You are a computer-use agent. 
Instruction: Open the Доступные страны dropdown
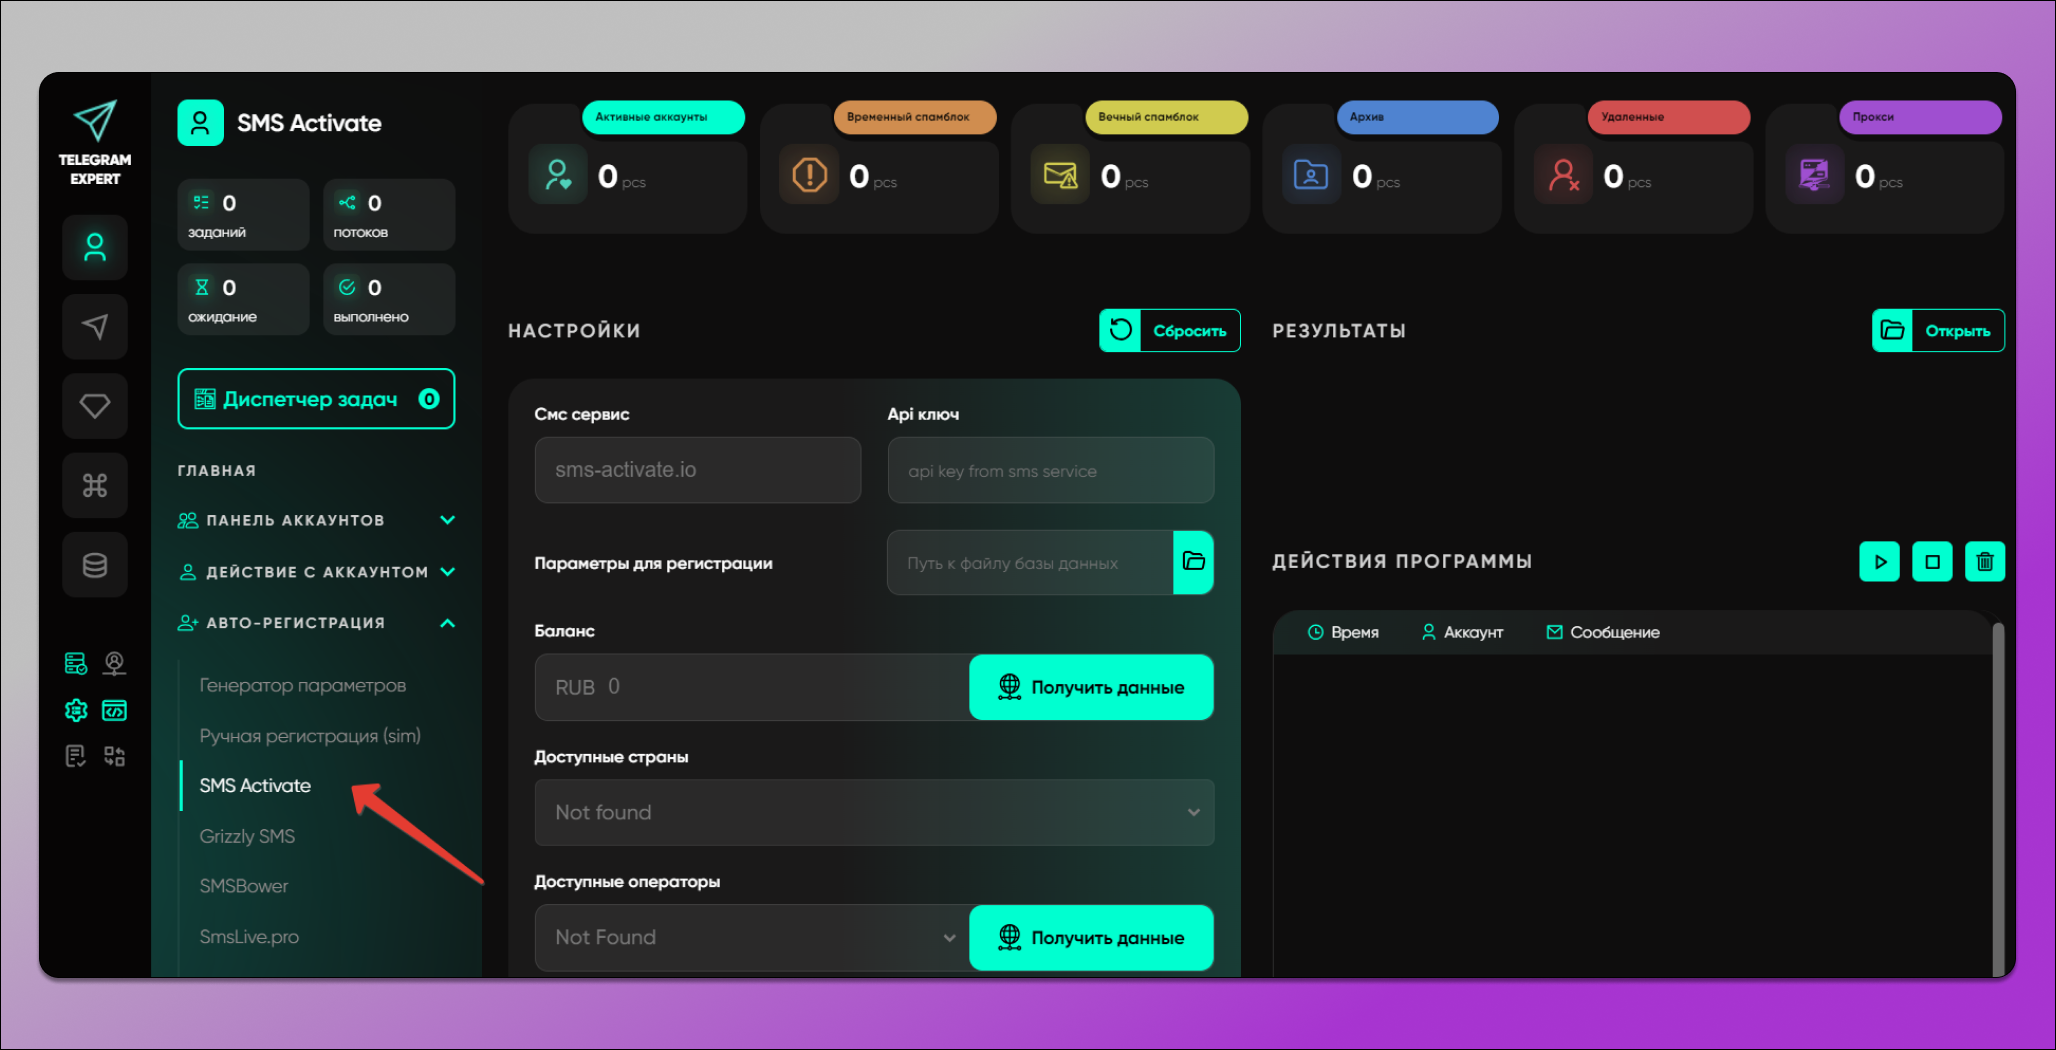874,812
